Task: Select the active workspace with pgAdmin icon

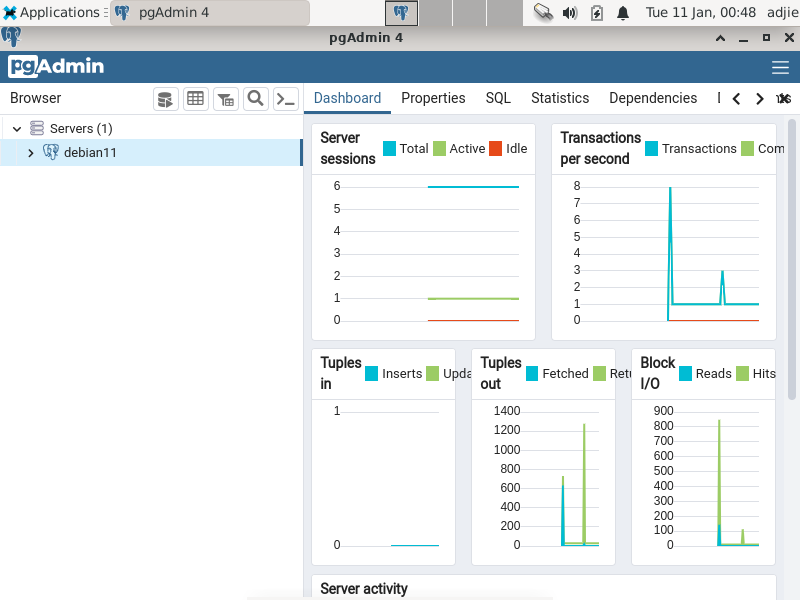Action: [401, 13]
